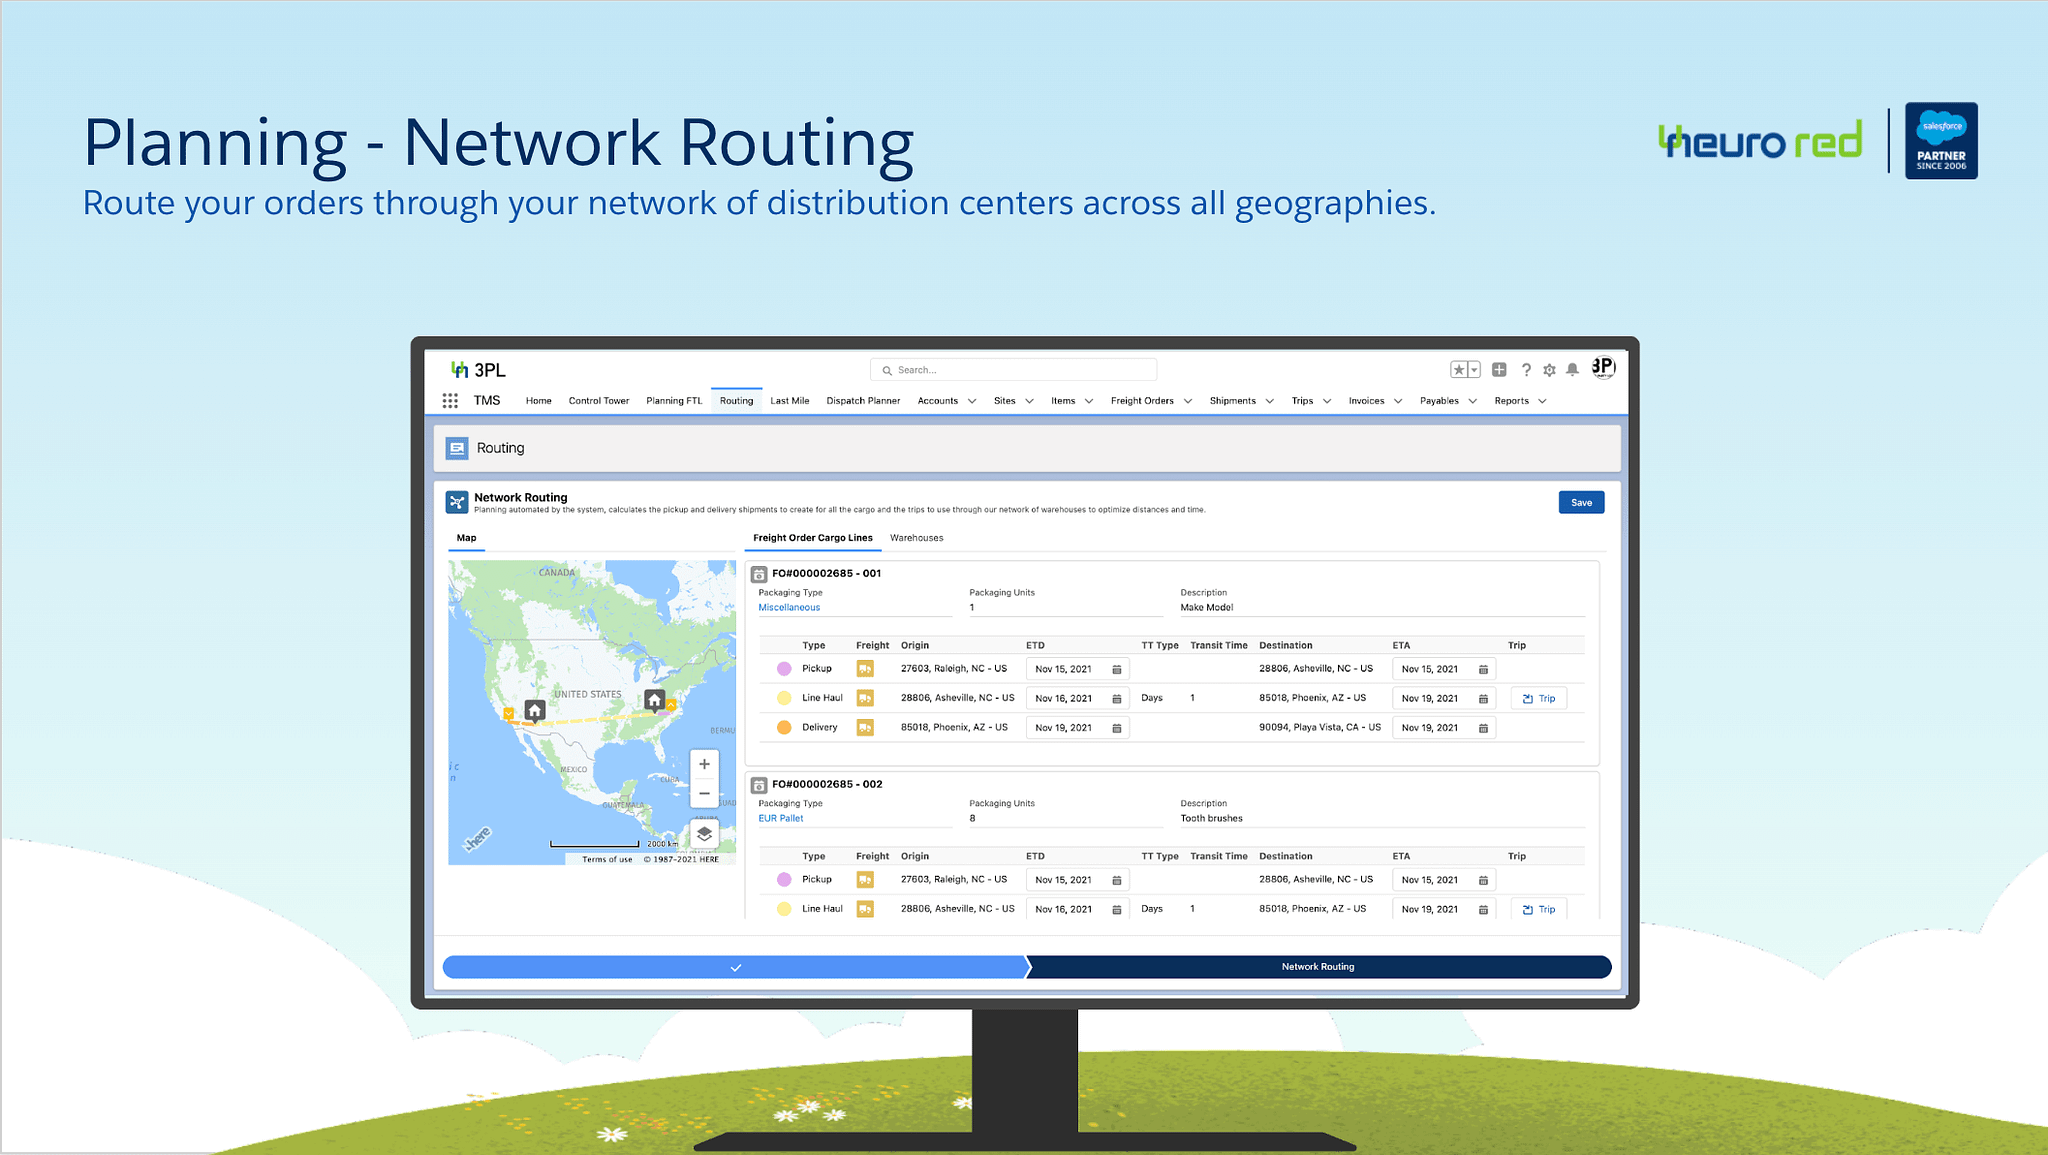
Task: Select the Freight Order Cargo Lines tab
Action: pos(813,538)
